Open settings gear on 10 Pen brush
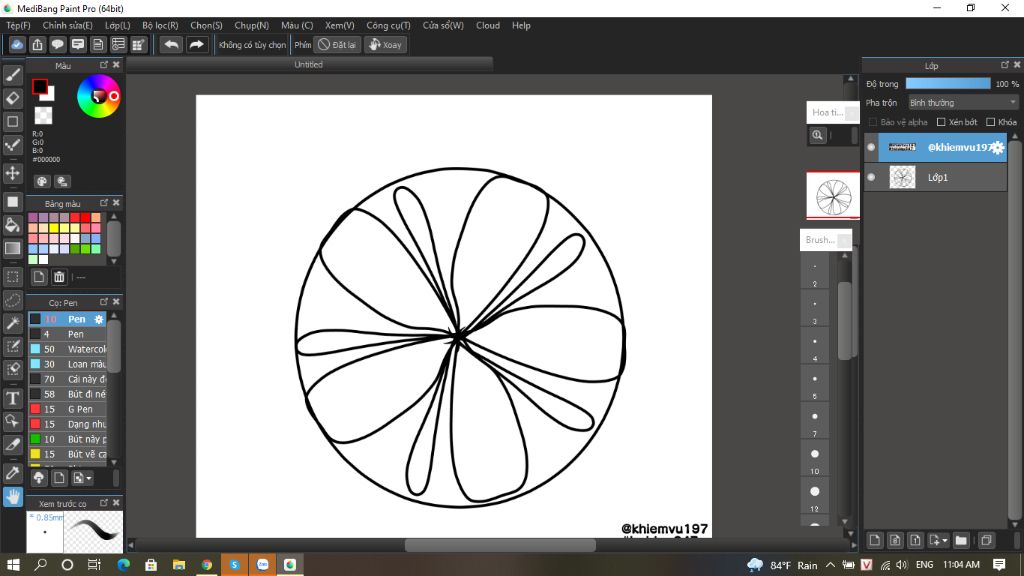Image resolution: width=1024 pixels, height=576 pixels. pos(99,319)
